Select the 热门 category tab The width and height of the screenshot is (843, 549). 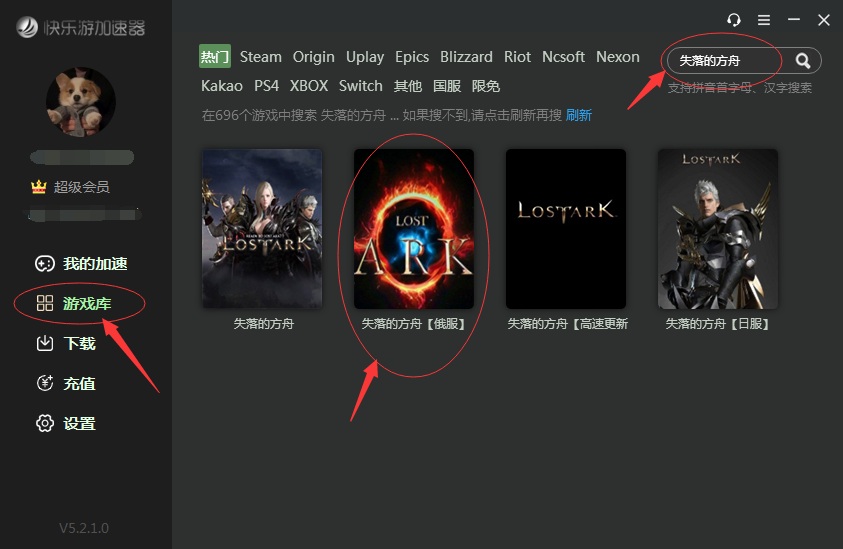[215, 56]
